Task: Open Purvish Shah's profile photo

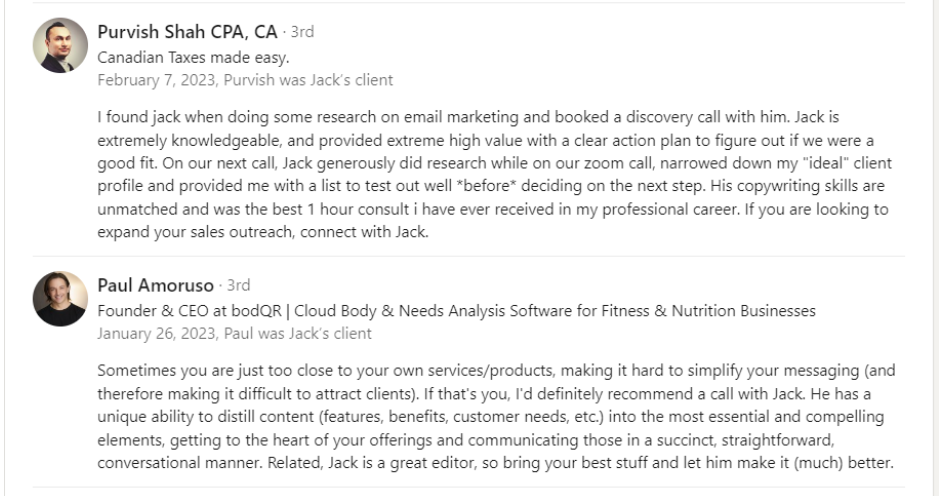Action: coord(60,46)
